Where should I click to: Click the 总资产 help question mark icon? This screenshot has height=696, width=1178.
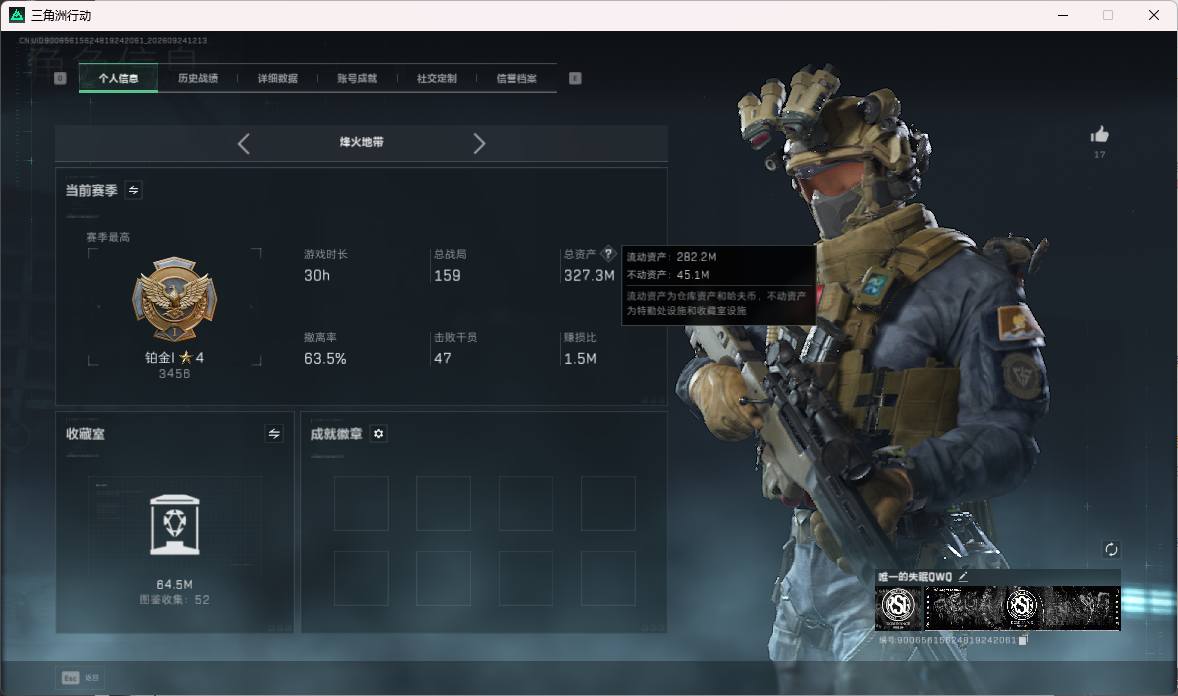tap(609, 253)
